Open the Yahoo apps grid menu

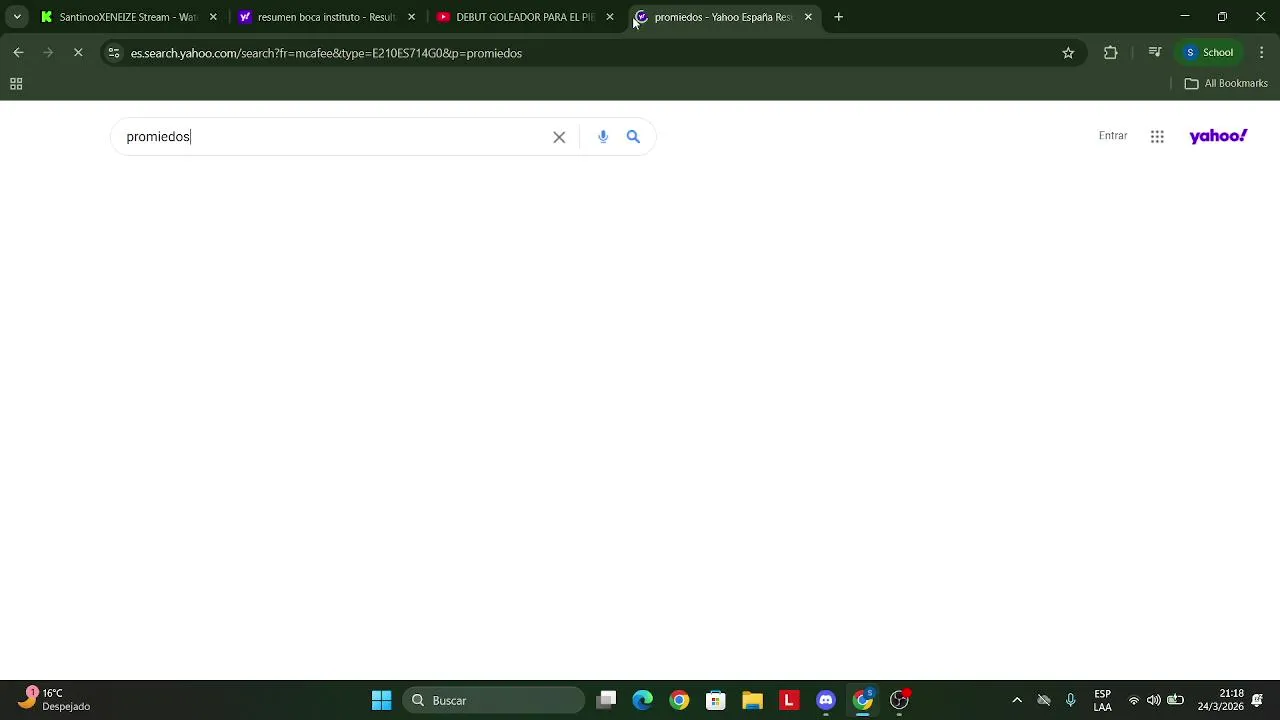(x=1157, y=137)
